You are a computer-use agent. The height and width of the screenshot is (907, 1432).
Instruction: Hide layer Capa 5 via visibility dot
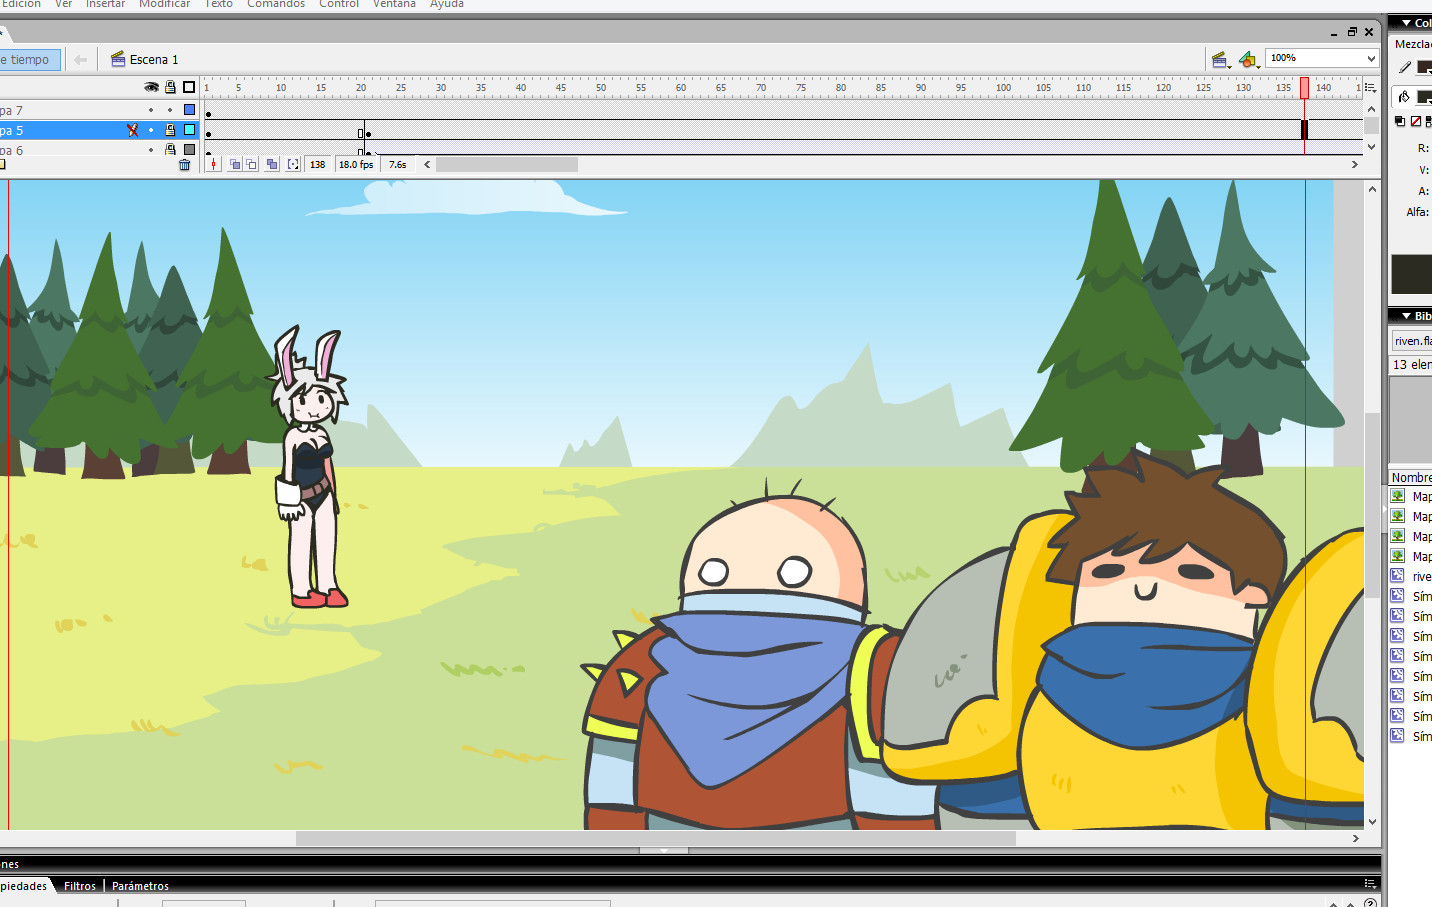point(151,130)
